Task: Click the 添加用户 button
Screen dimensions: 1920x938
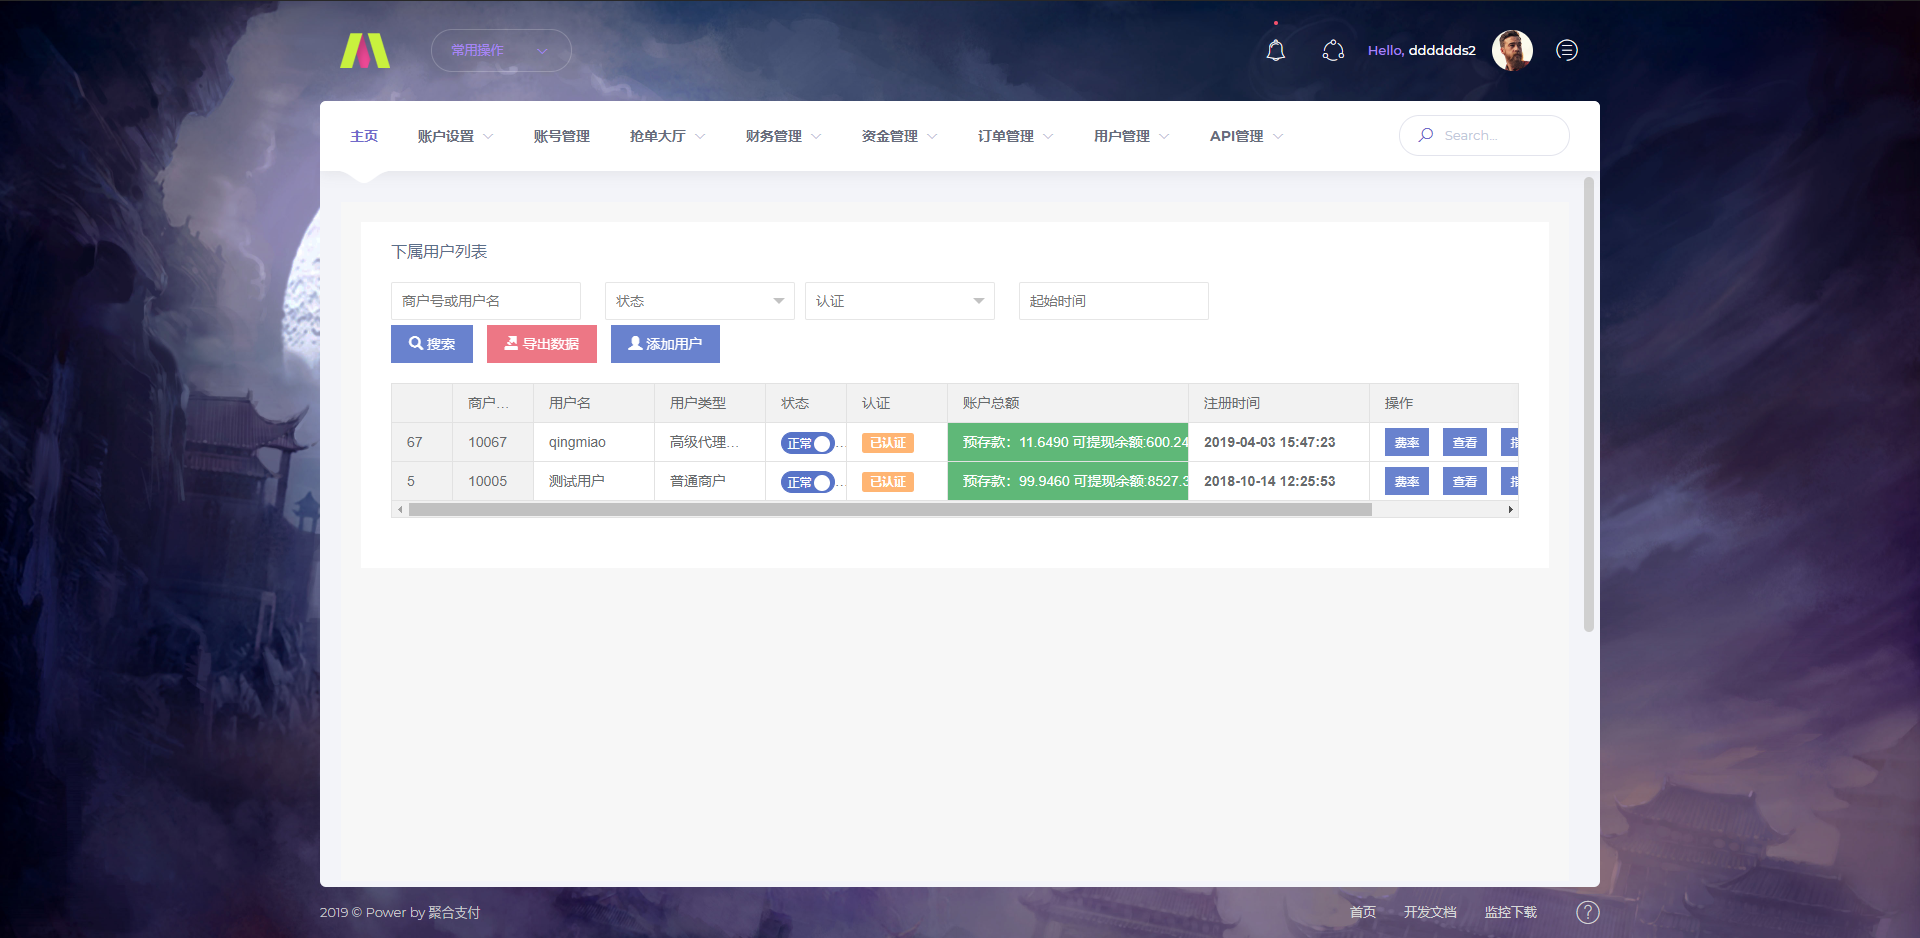Action: [665, 344]
